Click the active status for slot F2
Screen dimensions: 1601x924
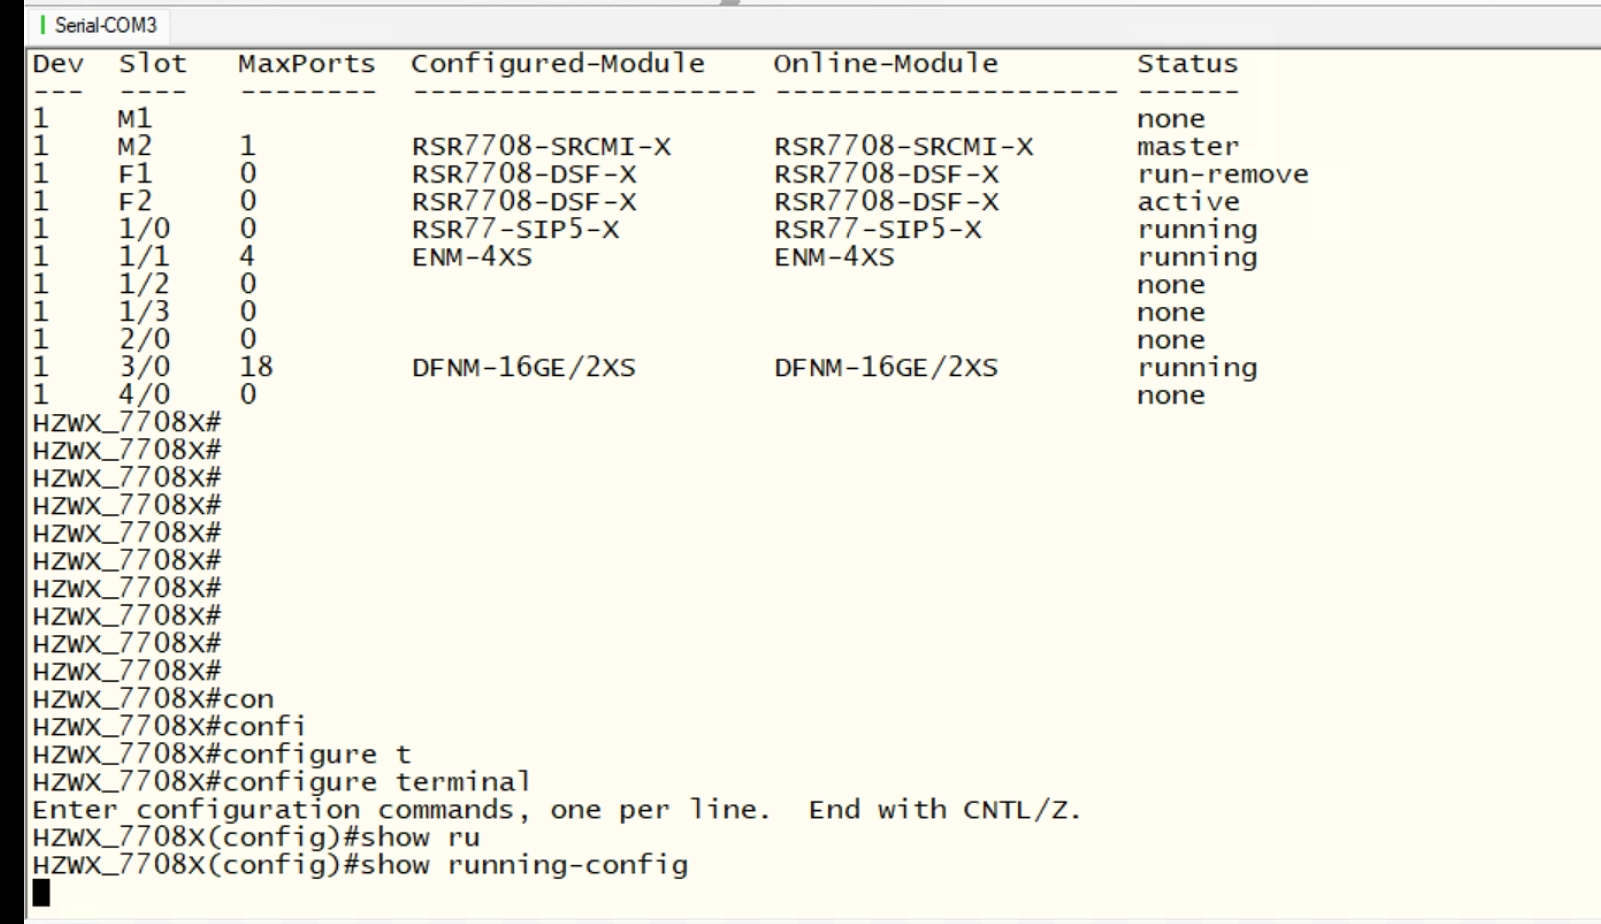[x=1188, y=202]
